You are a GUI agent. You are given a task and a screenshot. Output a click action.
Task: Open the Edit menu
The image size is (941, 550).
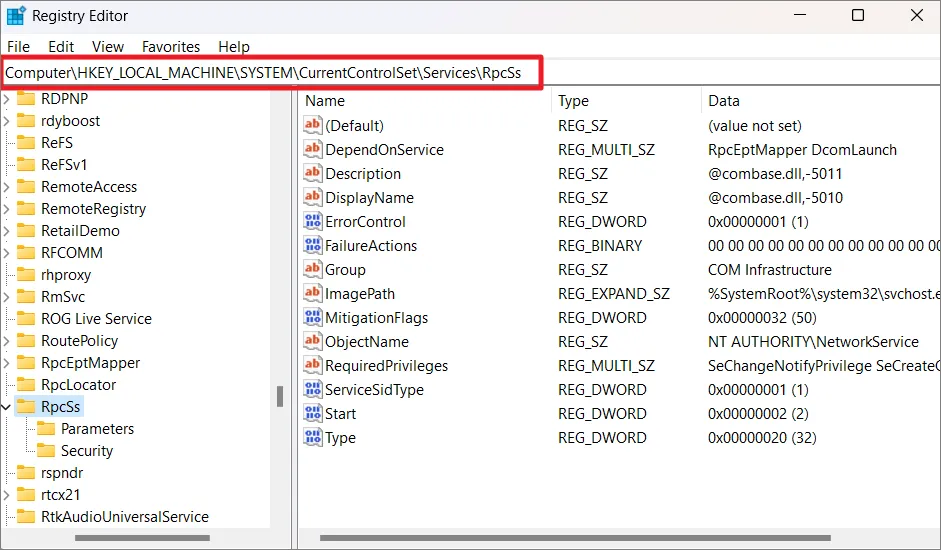[x=61, y=47]
